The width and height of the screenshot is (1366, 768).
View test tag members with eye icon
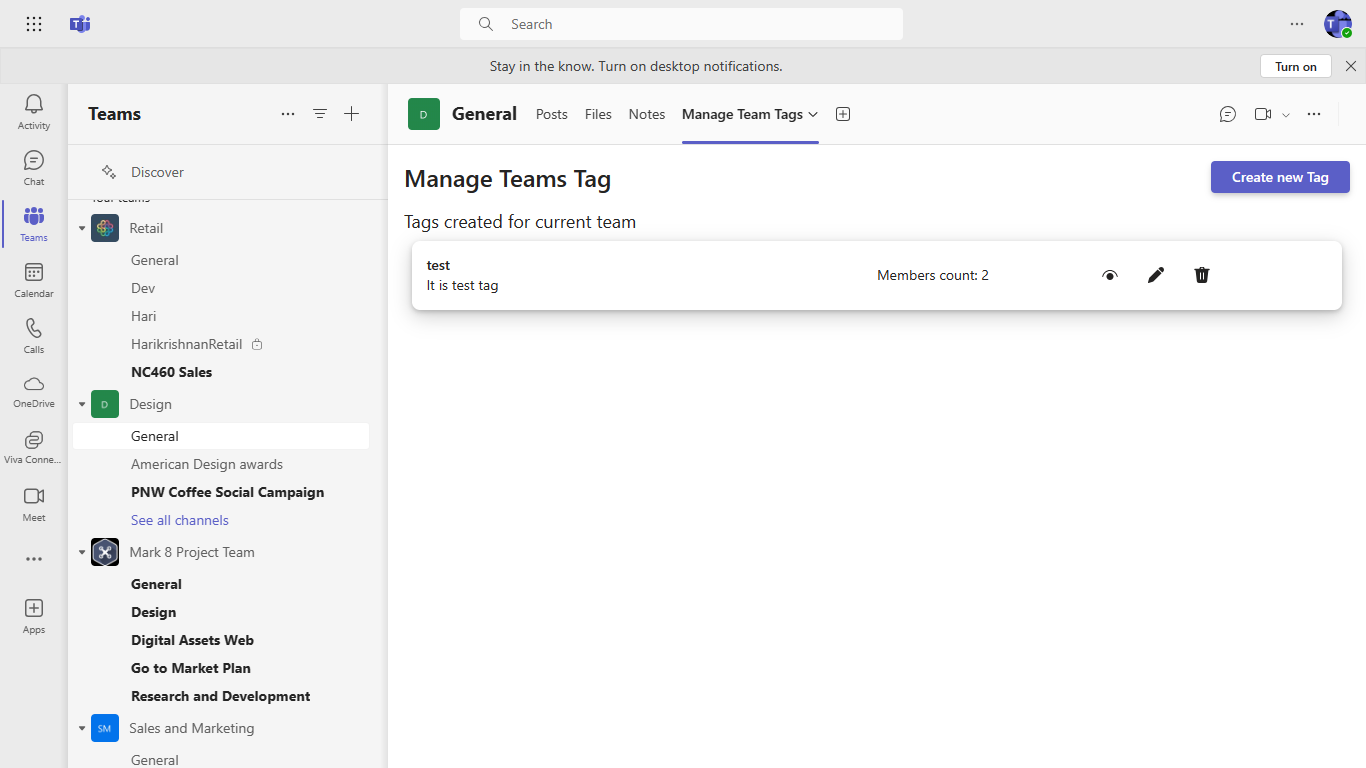[x=1110, y=275]
